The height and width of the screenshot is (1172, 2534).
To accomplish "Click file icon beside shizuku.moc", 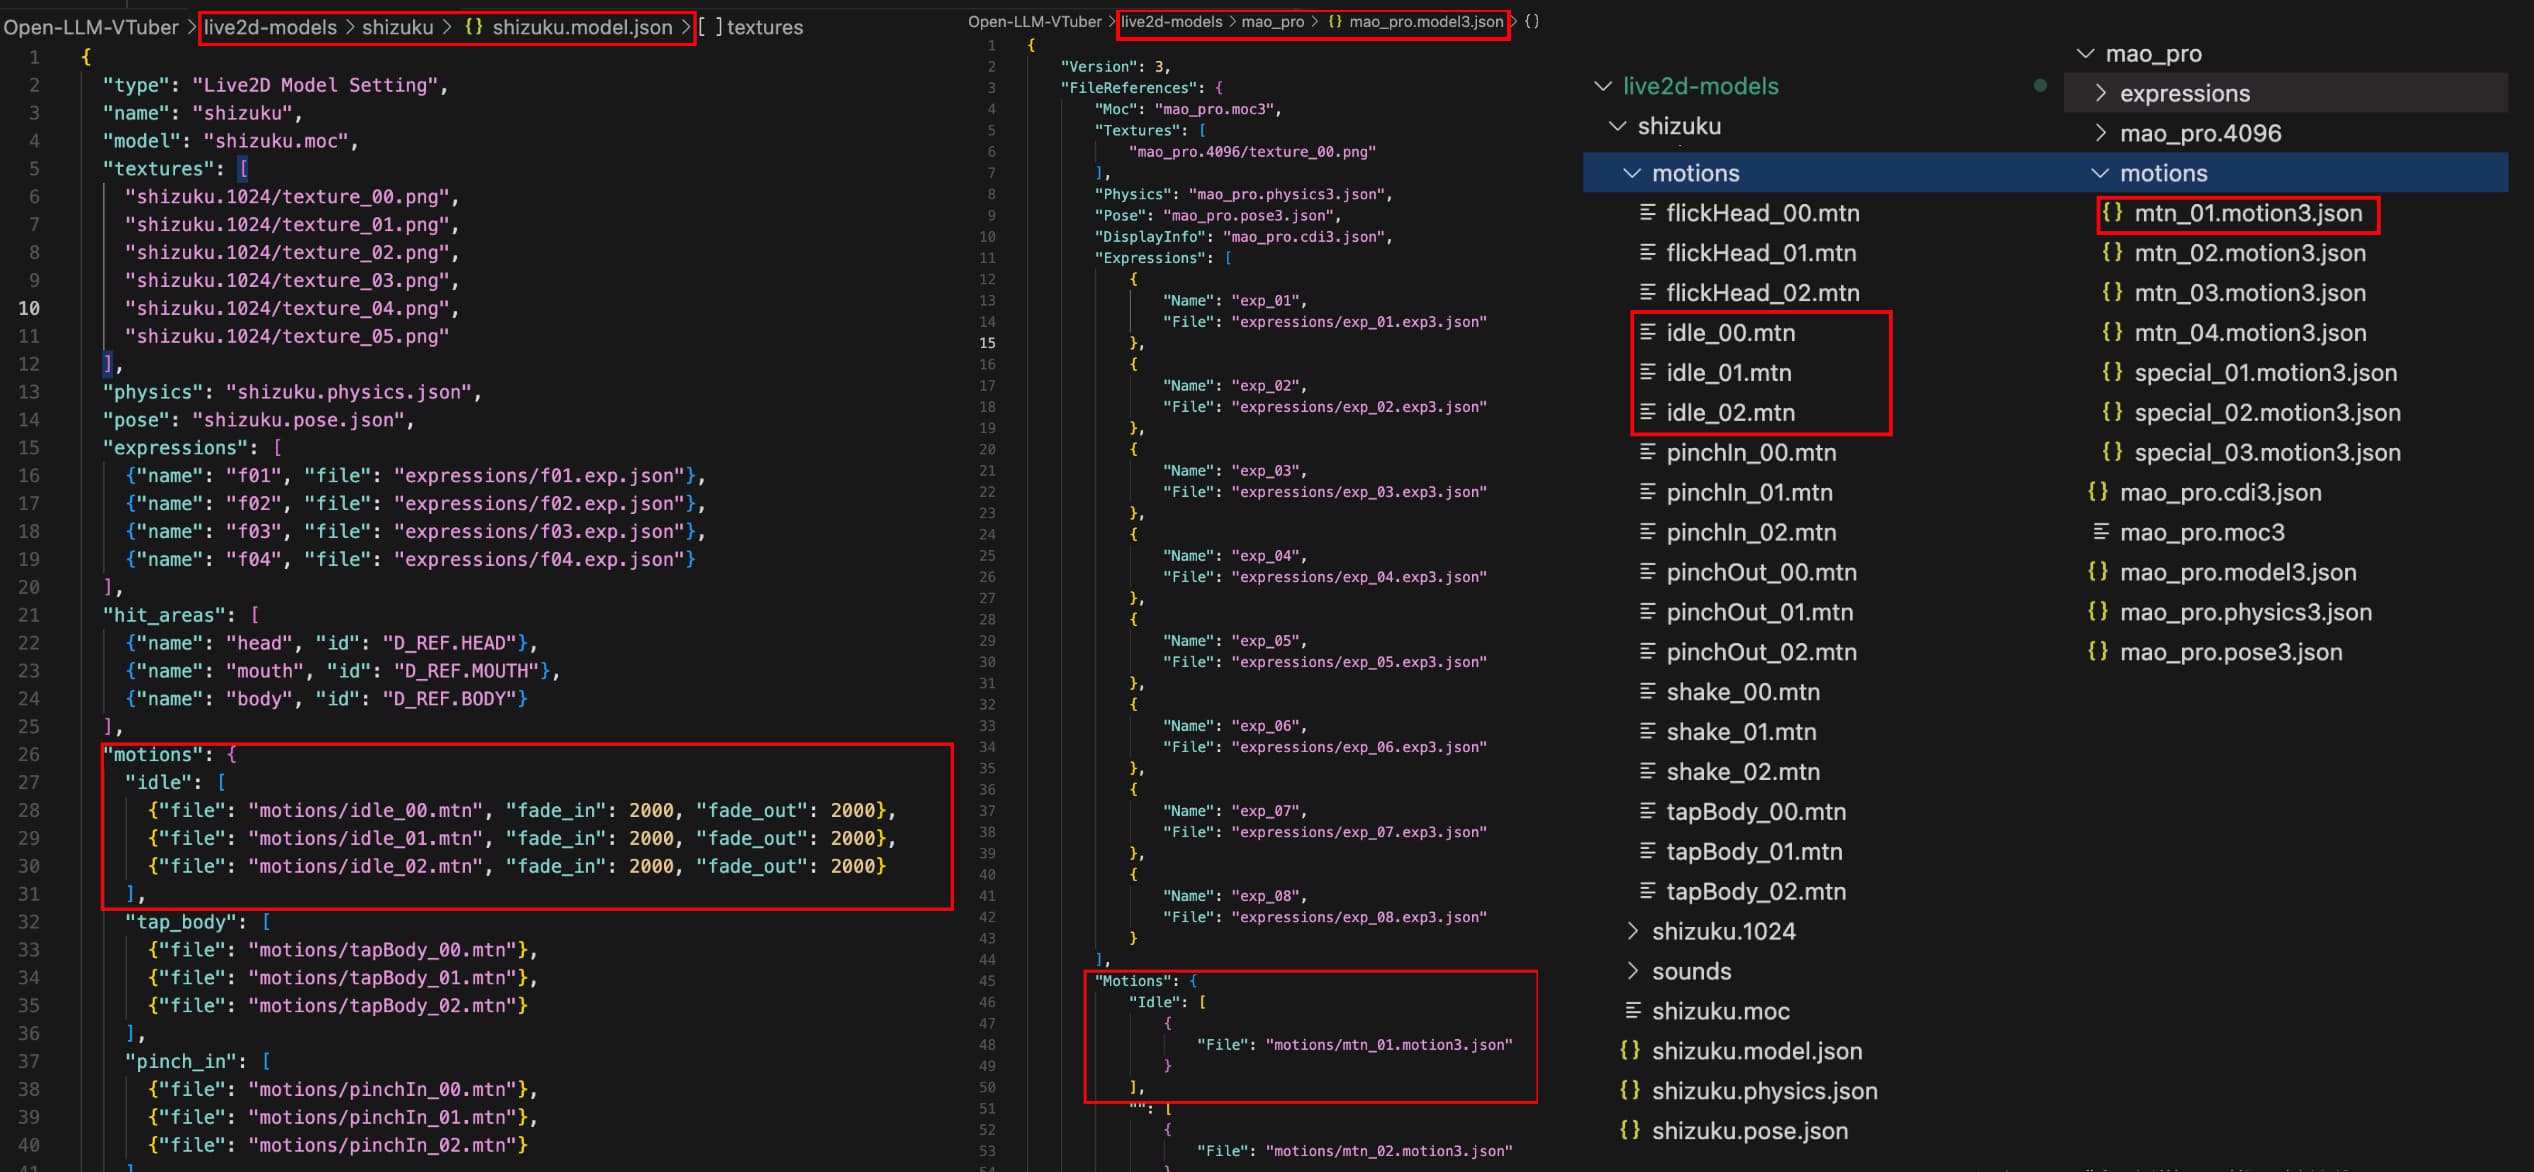I will pos(1633,1011).
